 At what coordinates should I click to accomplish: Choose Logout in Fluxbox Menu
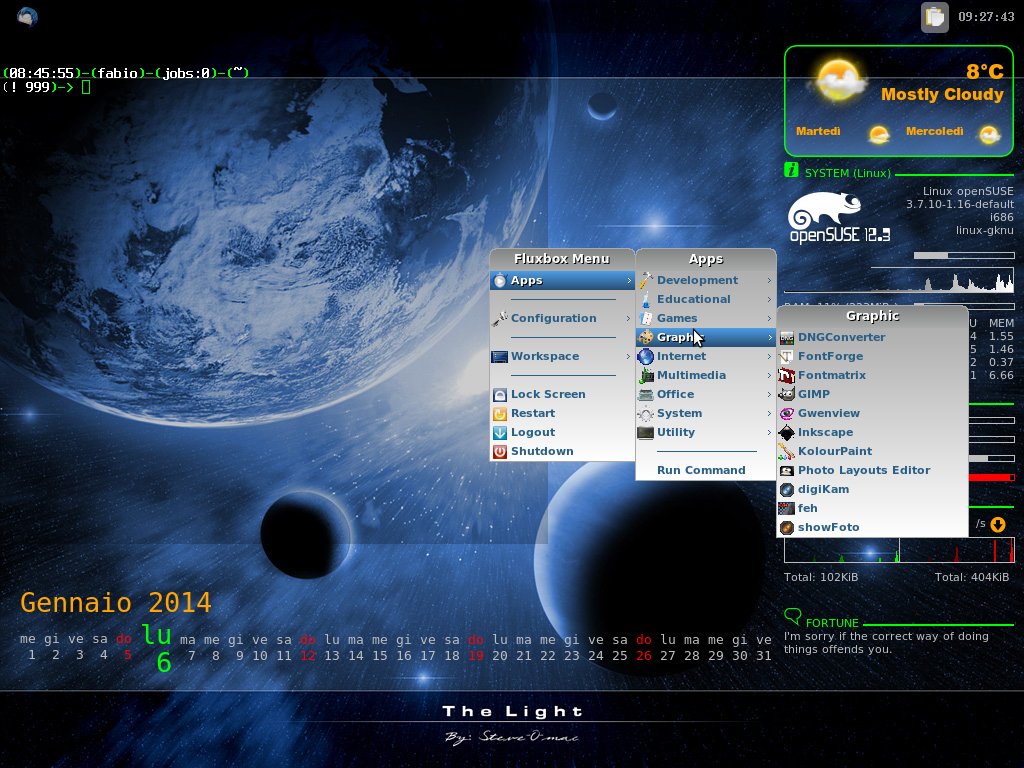562,432
